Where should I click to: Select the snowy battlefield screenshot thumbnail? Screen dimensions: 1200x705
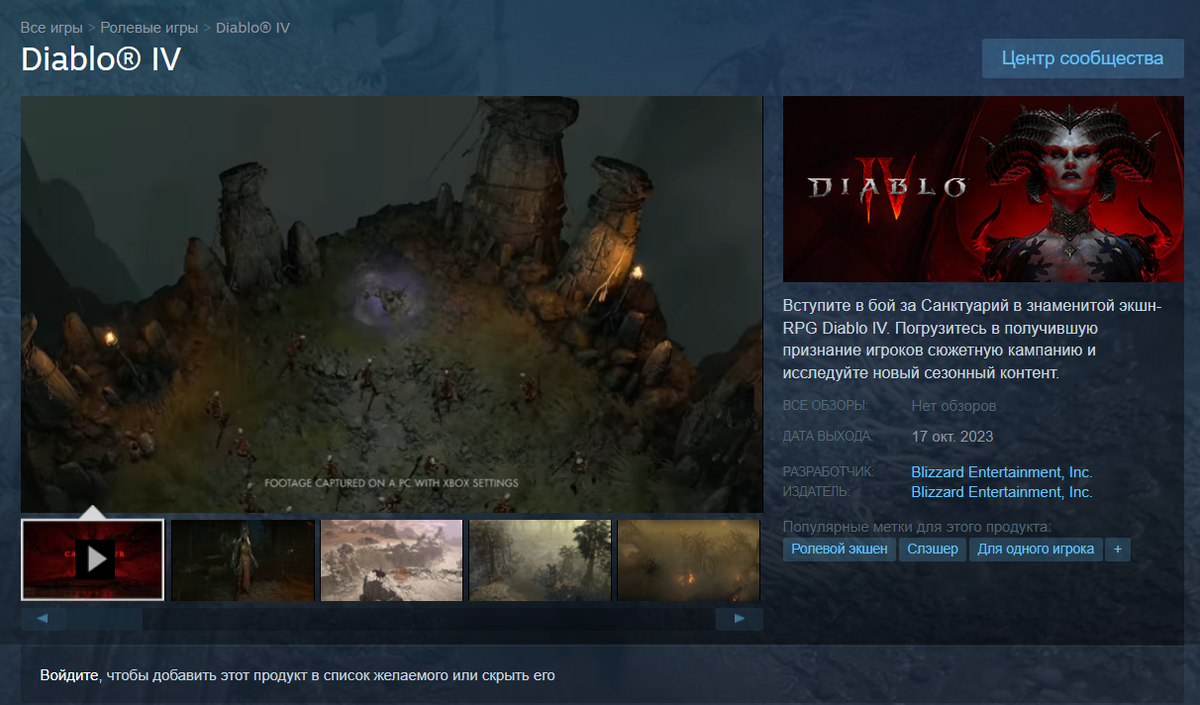[391, 560]
